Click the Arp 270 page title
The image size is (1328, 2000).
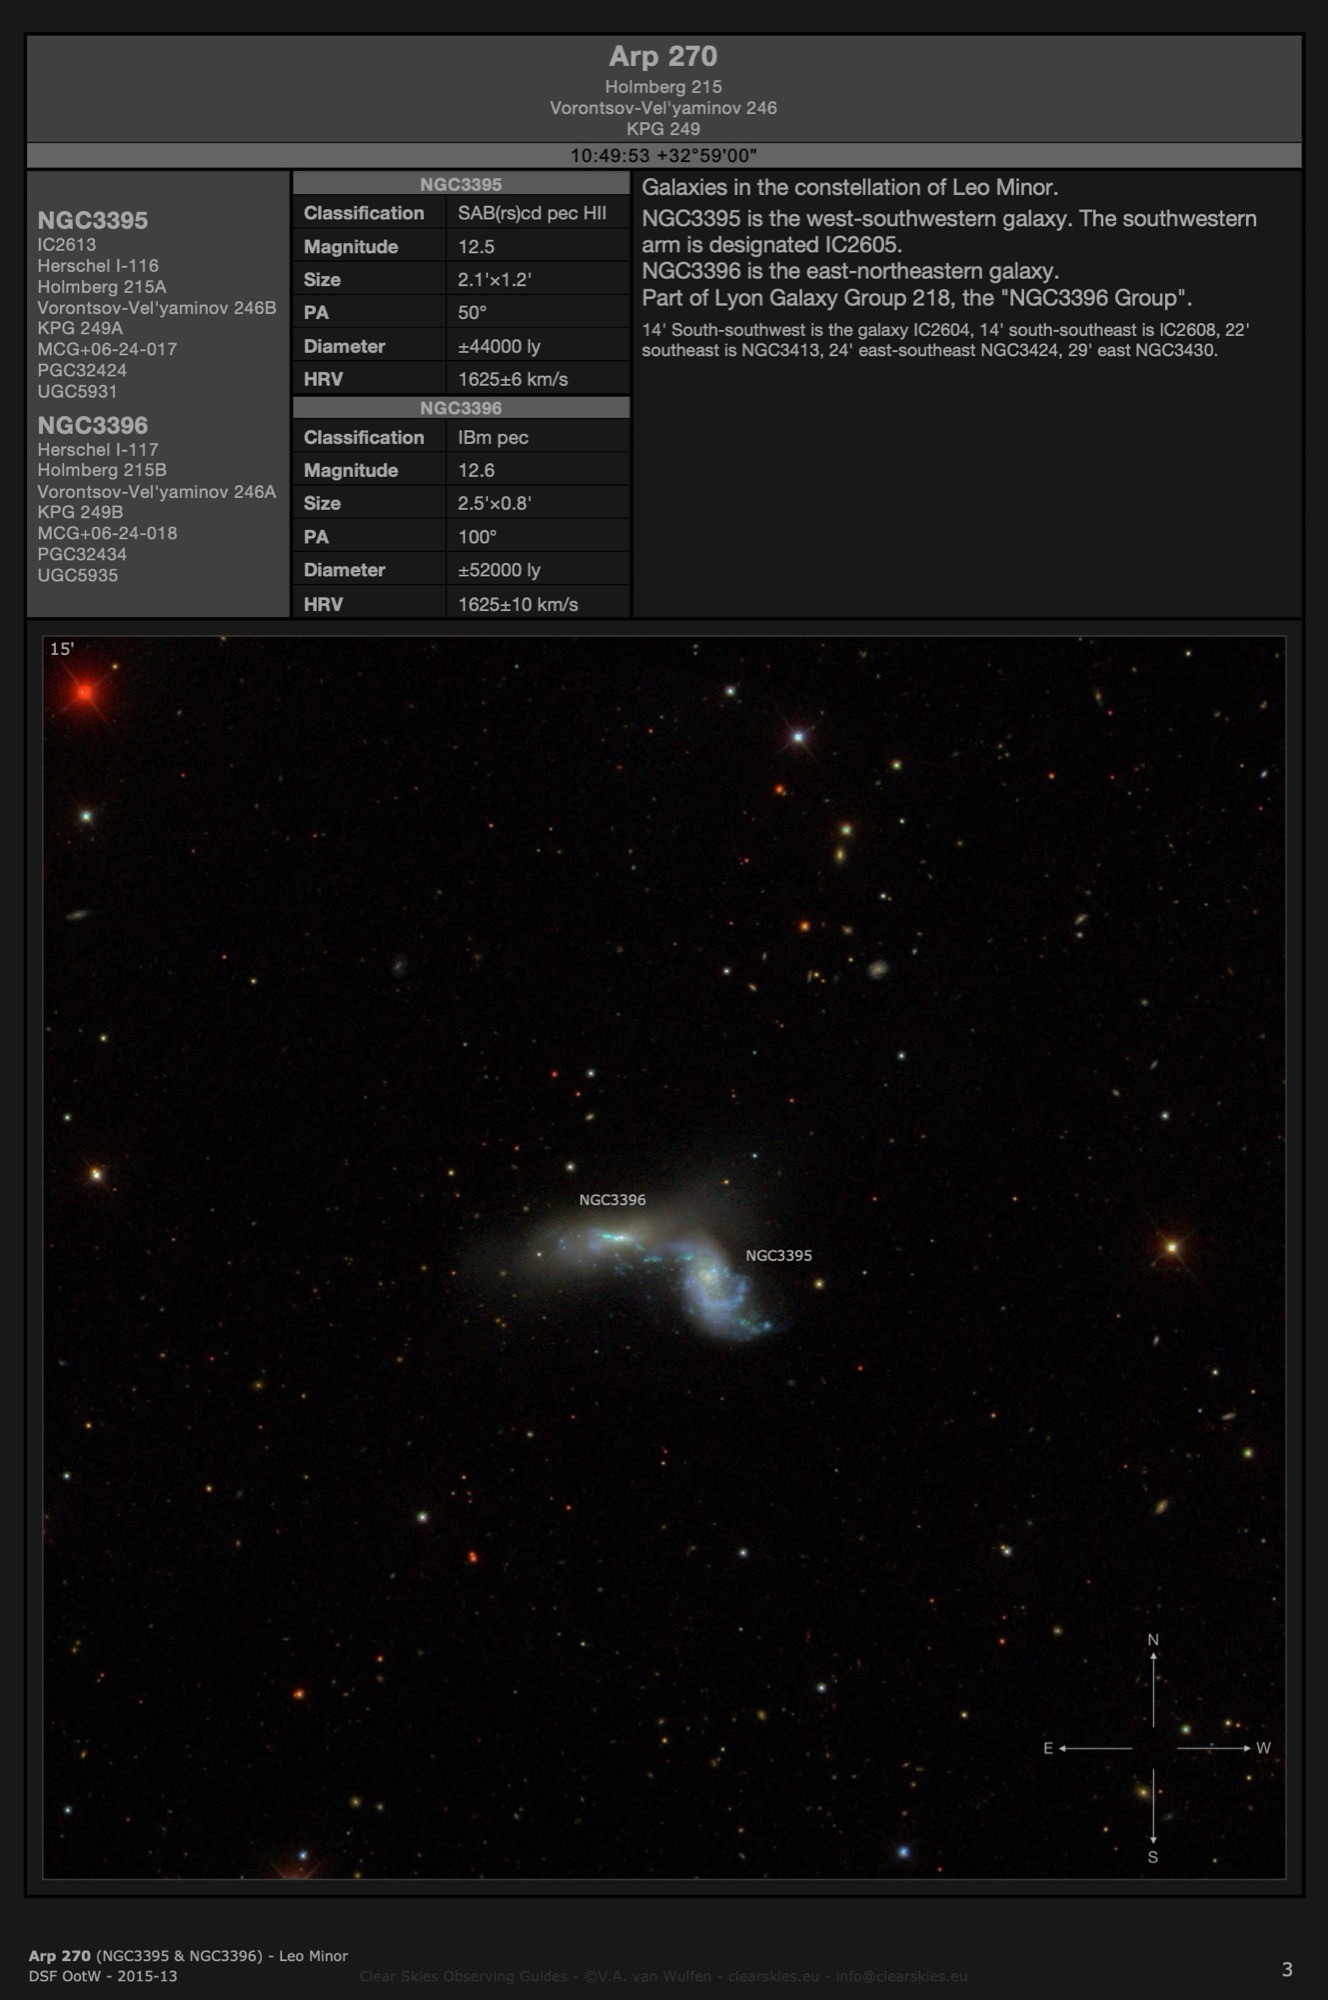663,56
